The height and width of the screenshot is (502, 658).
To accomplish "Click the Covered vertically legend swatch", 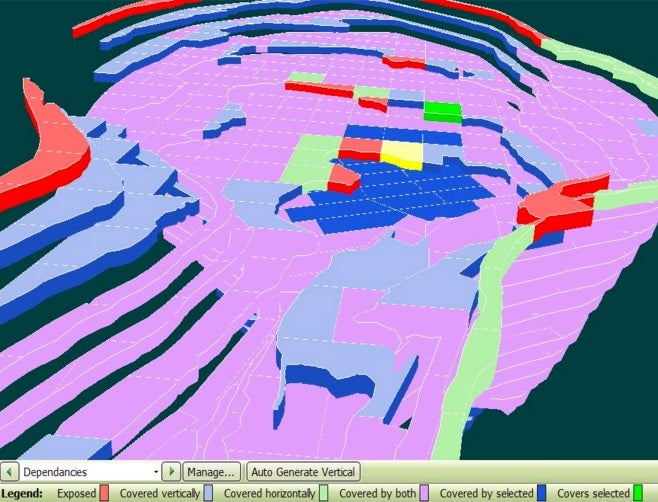I will 208,493.
